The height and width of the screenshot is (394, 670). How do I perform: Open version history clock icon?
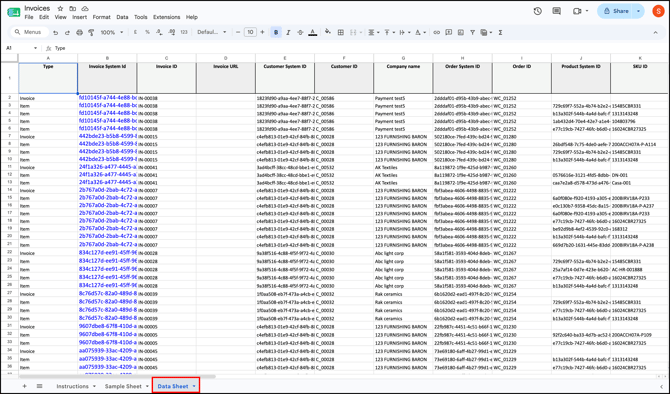pyautogui.click(x=538, y=11)
